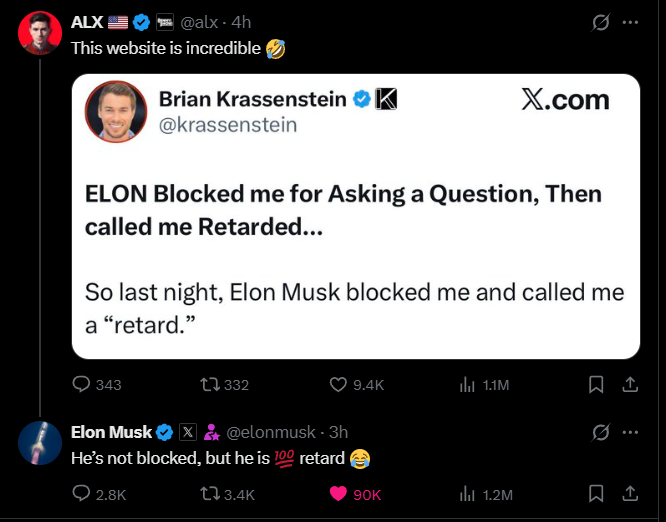Open Brian Krassenstein's quoted post image
Viewport: 666px width, 522px height.
[x=356, y=216]
